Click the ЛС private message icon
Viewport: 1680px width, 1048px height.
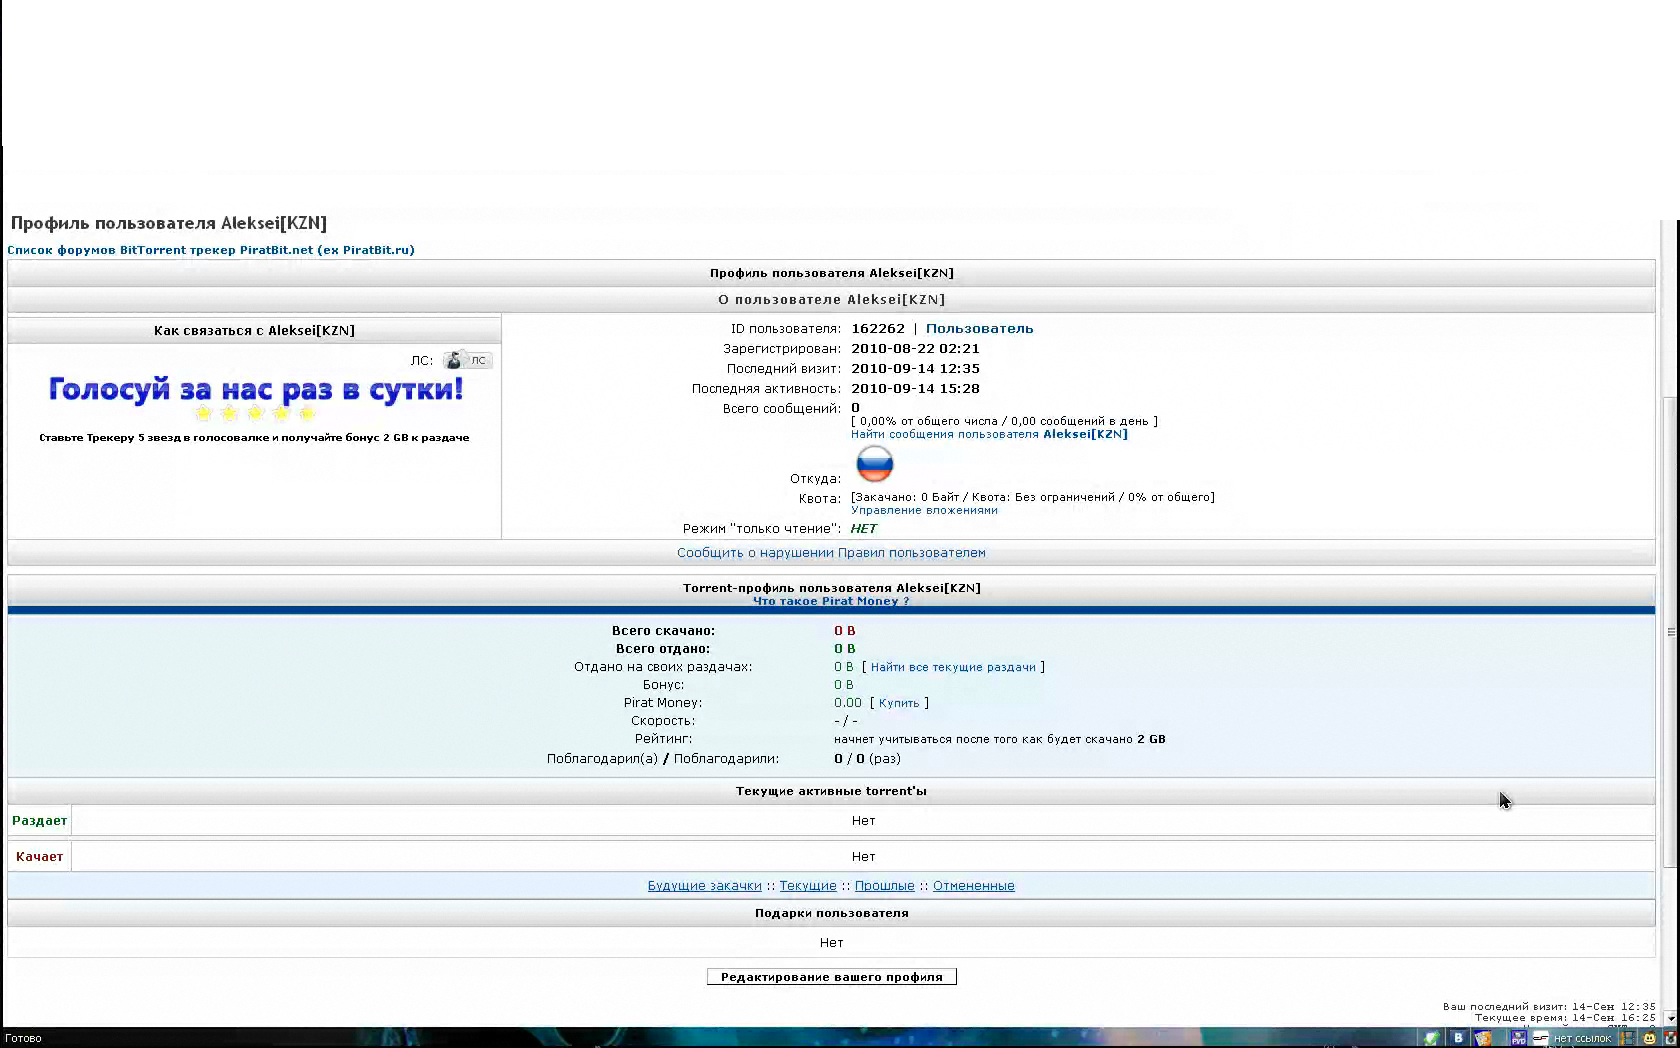468,360
